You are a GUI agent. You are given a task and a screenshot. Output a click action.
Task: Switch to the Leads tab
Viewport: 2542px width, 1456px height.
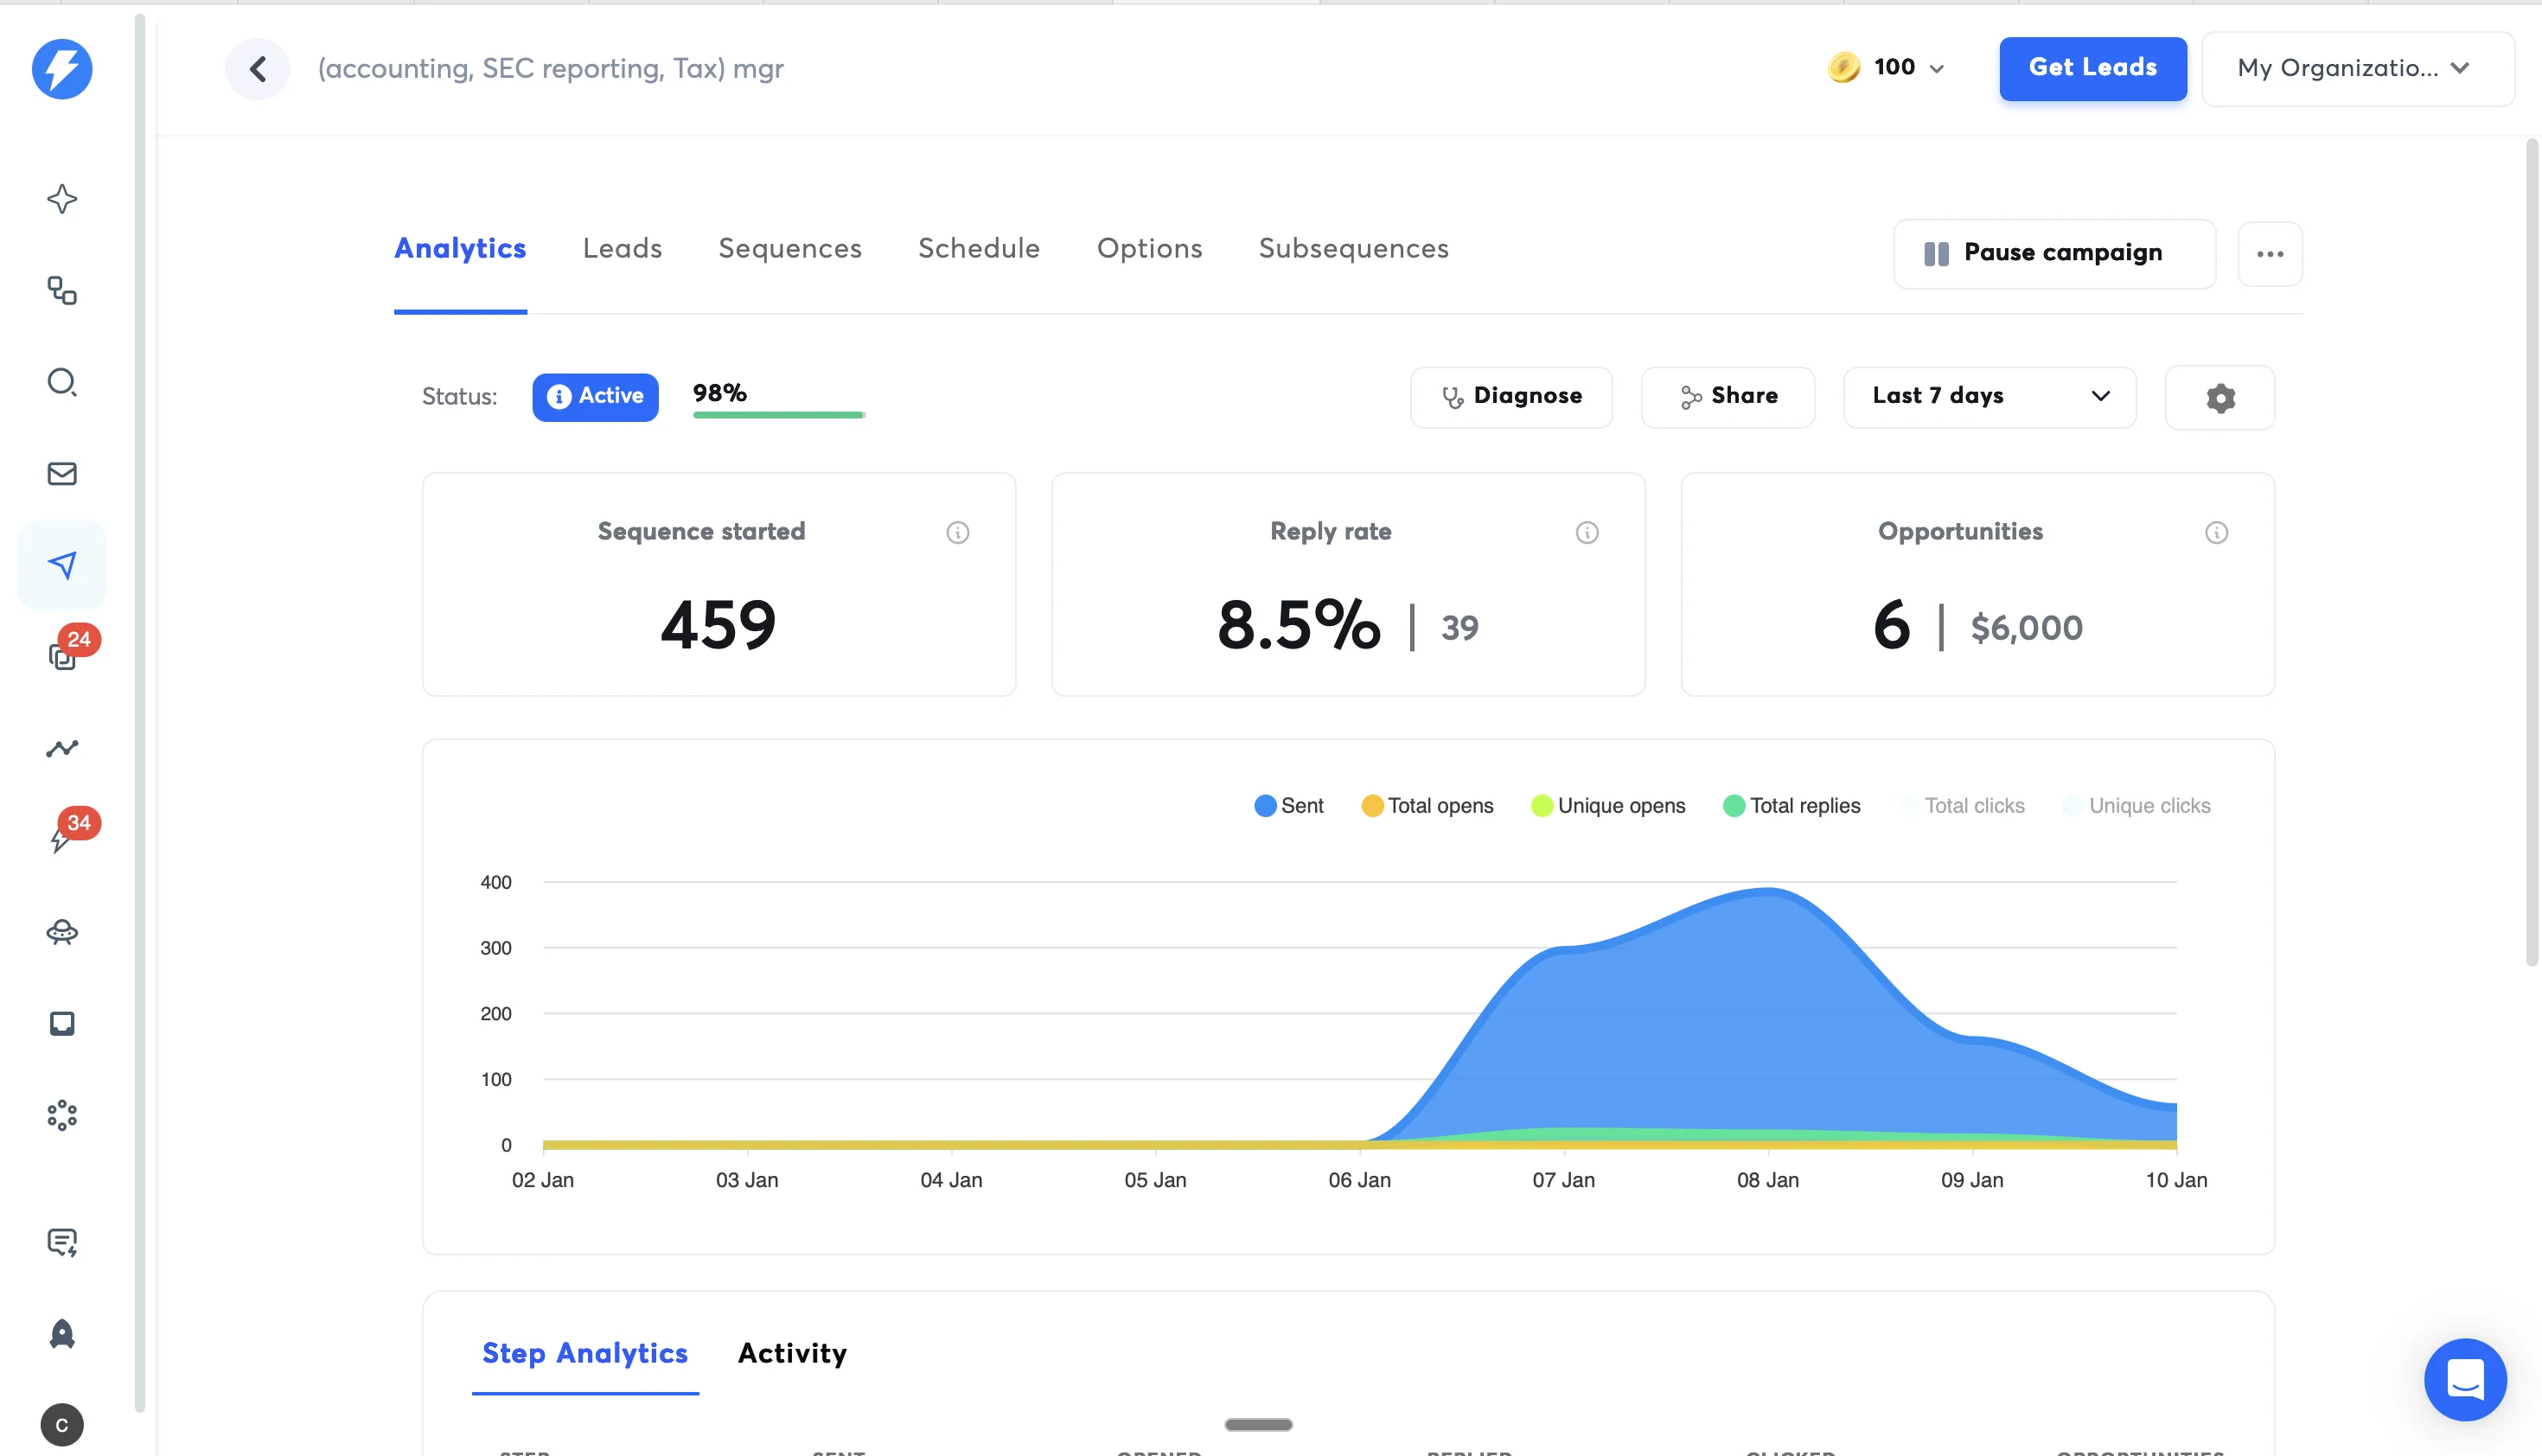[622, 248]
